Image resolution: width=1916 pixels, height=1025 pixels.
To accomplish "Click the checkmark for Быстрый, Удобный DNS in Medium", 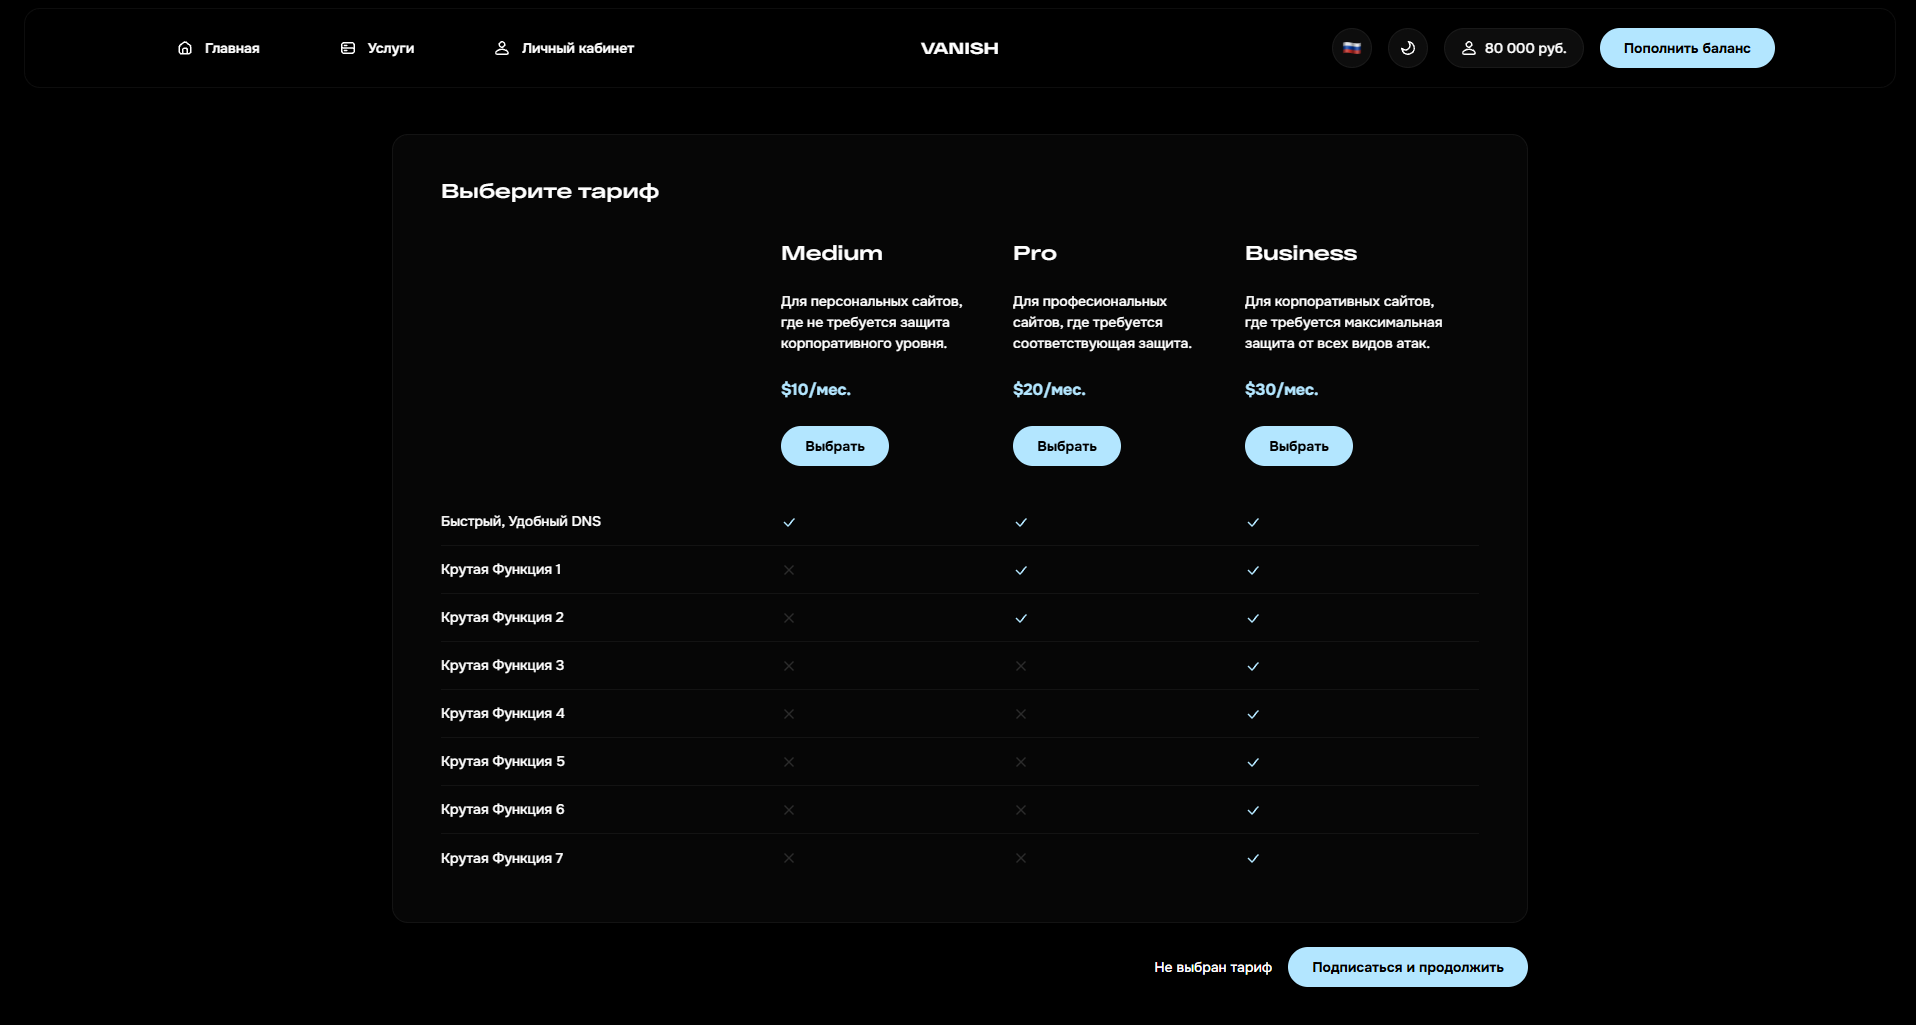I will click(789, 521).
